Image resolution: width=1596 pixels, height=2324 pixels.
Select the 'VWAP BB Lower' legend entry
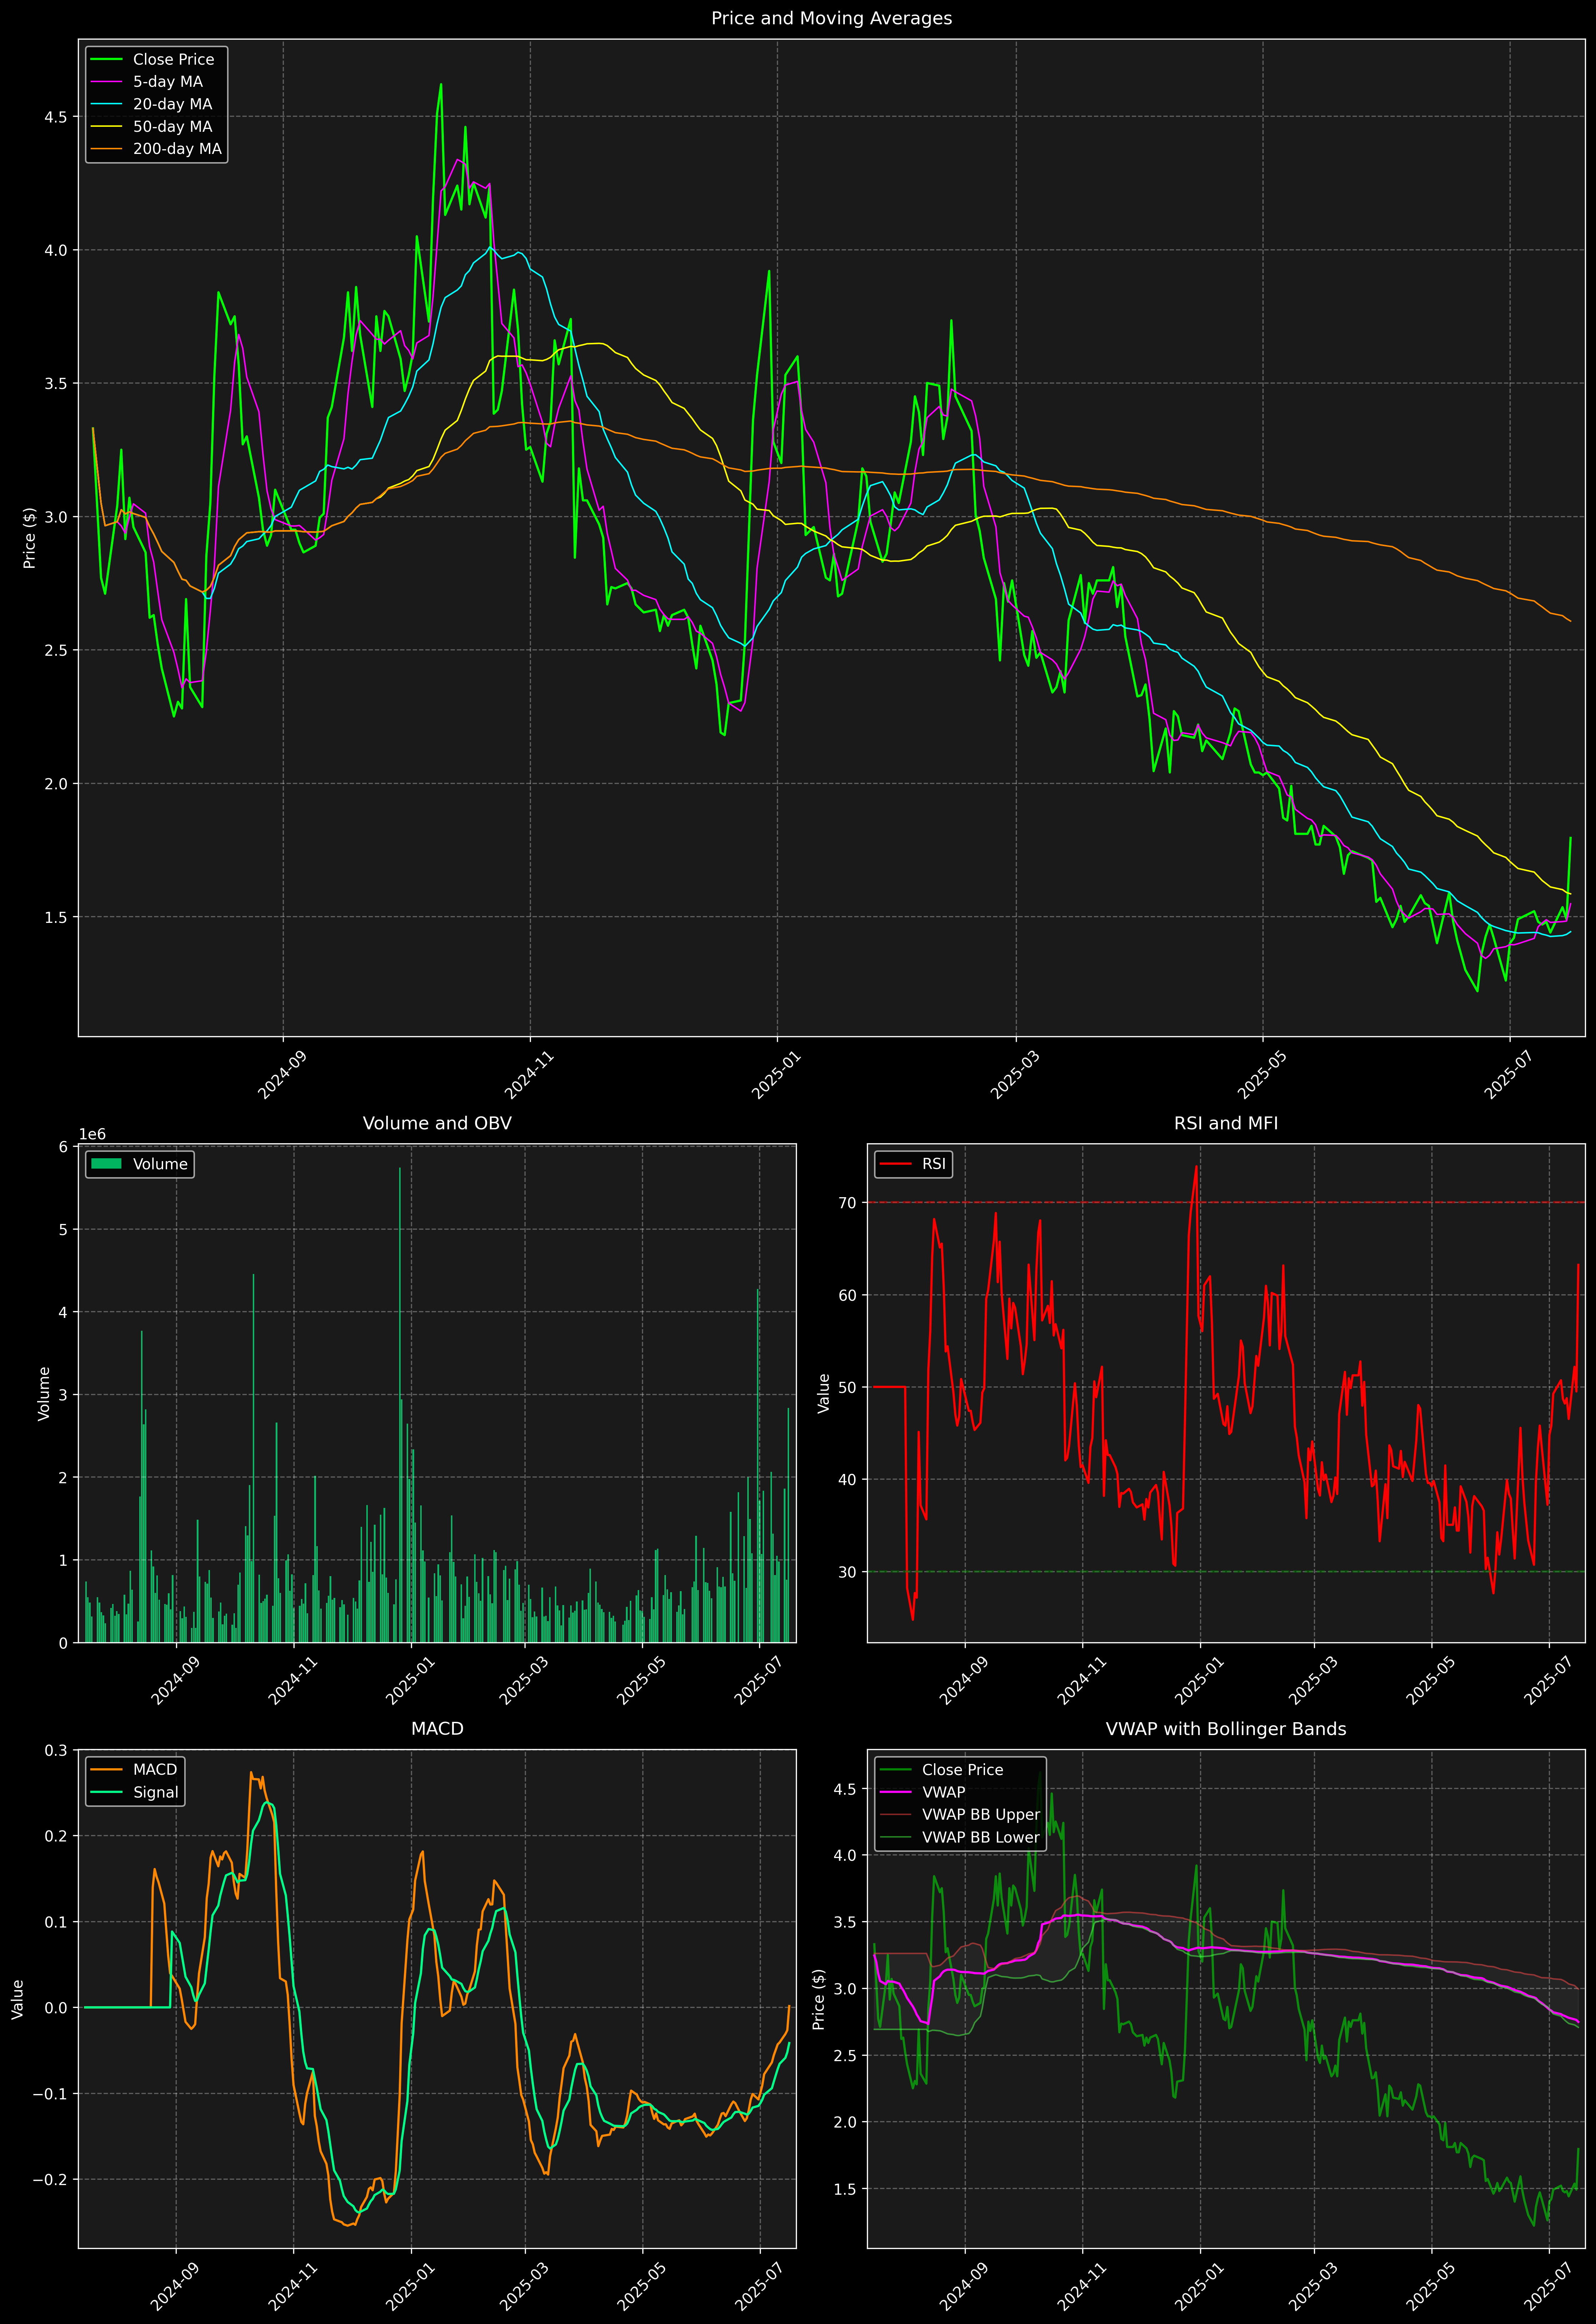click(x=981, y=1837)
